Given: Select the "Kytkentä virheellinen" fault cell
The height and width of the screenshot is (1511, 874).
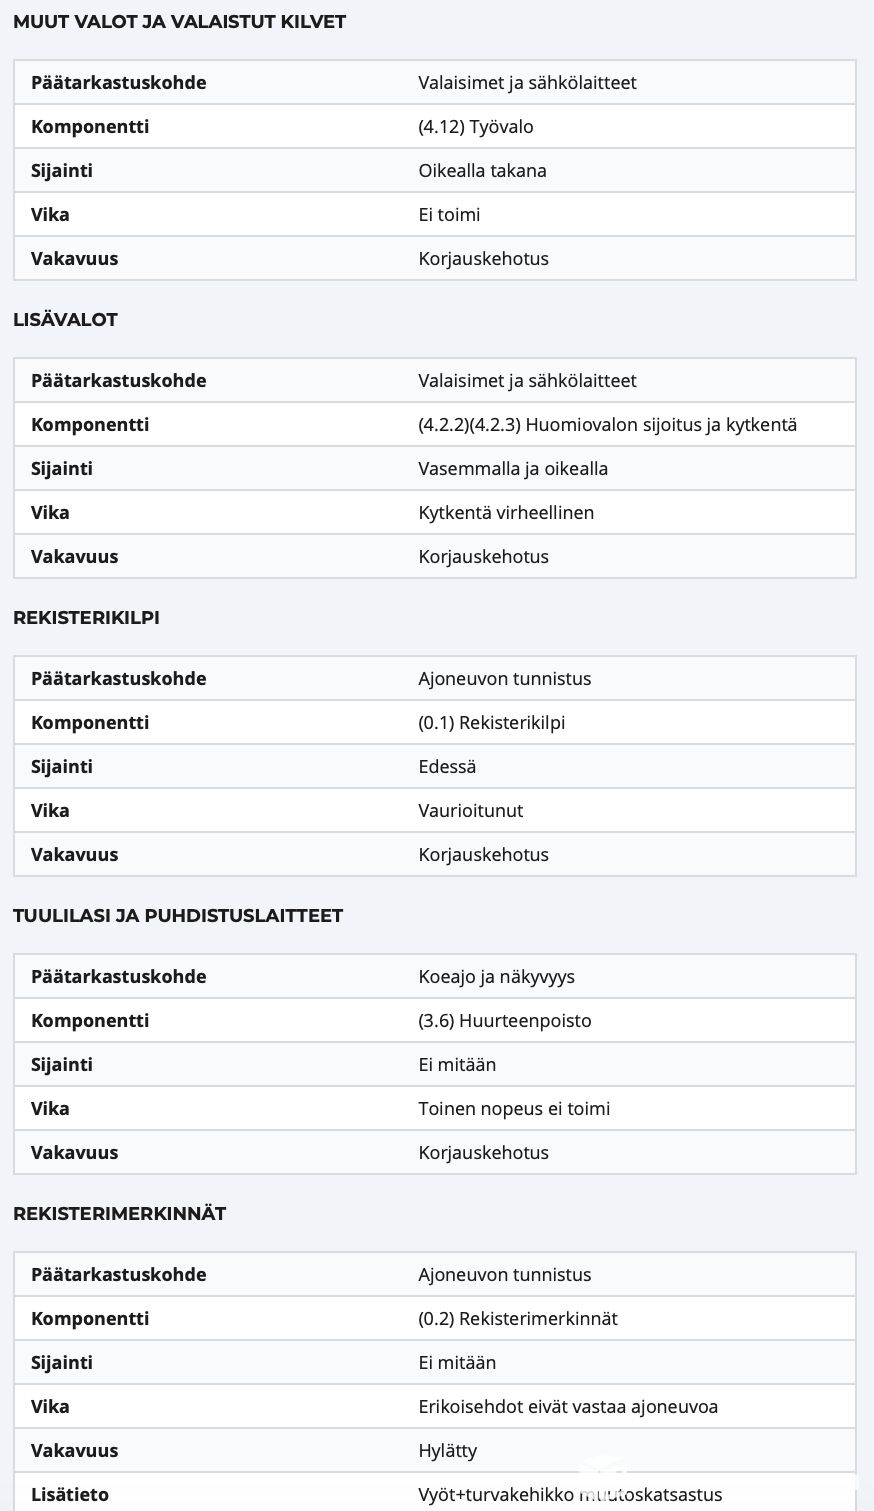Looking at the screenshot, I should pos(506,513).
